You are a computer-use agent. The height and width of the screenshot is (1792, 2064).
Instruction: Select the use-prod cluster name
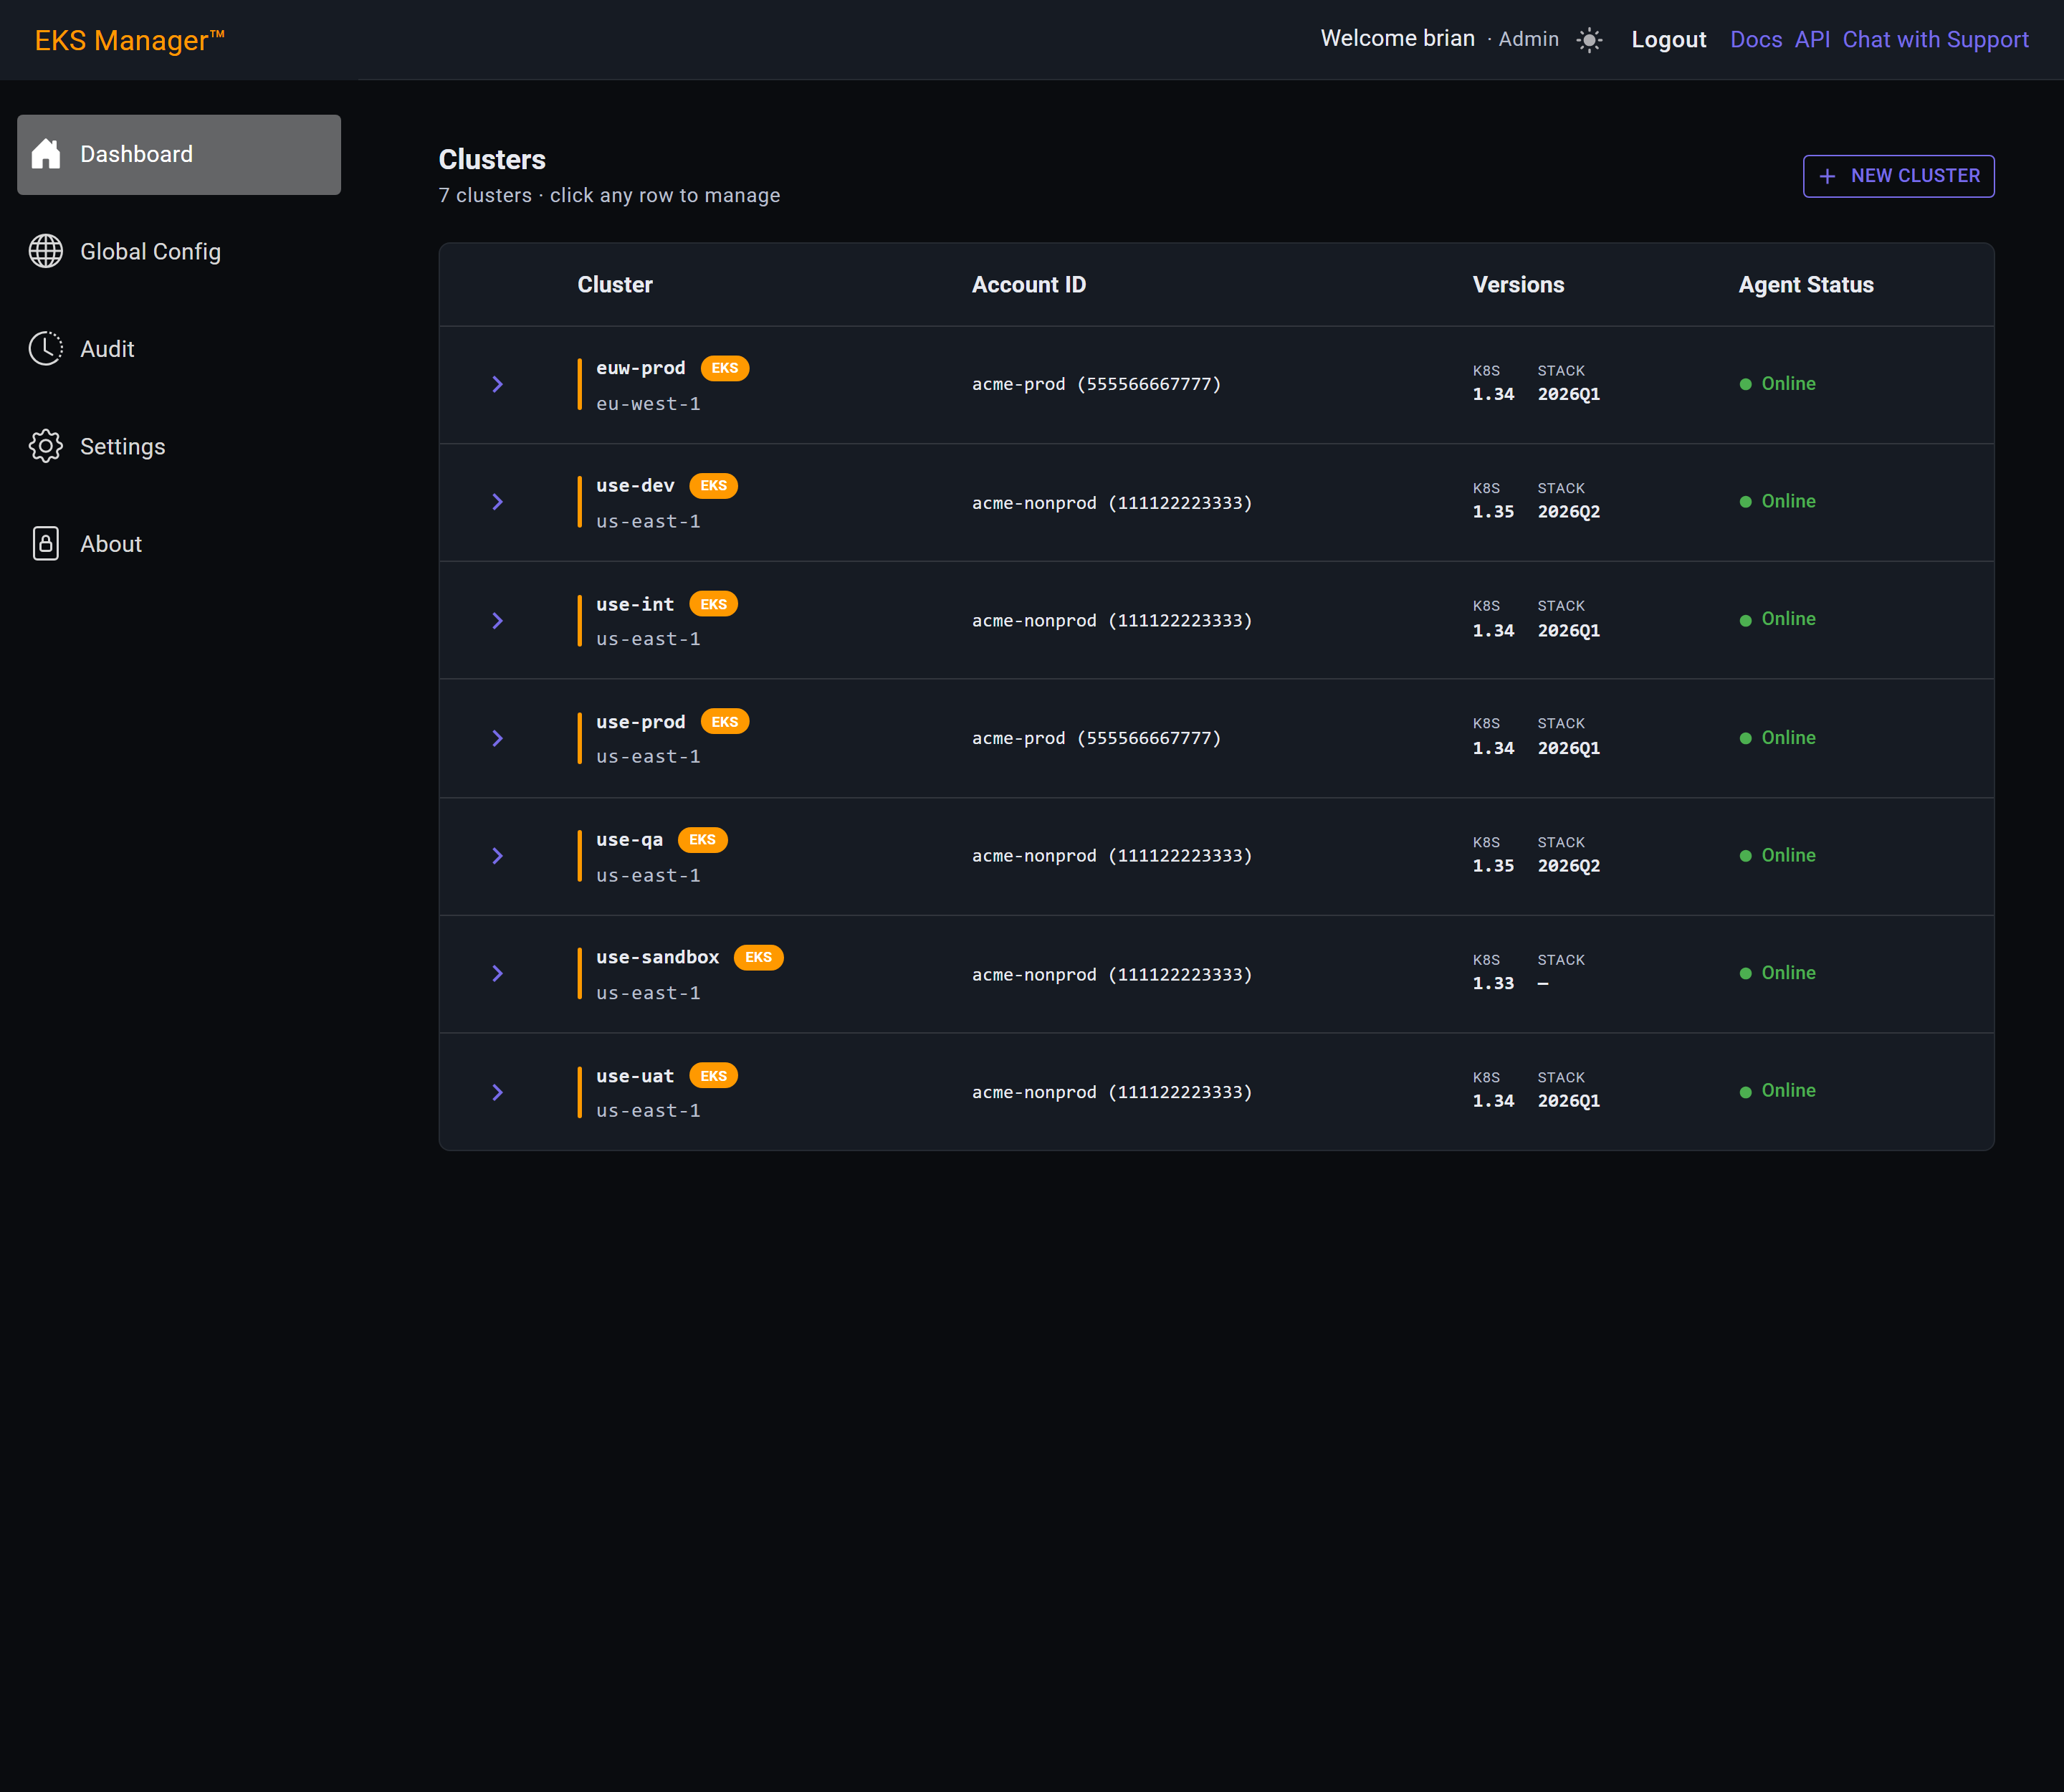pyautogui.click(x=641, y=722)
